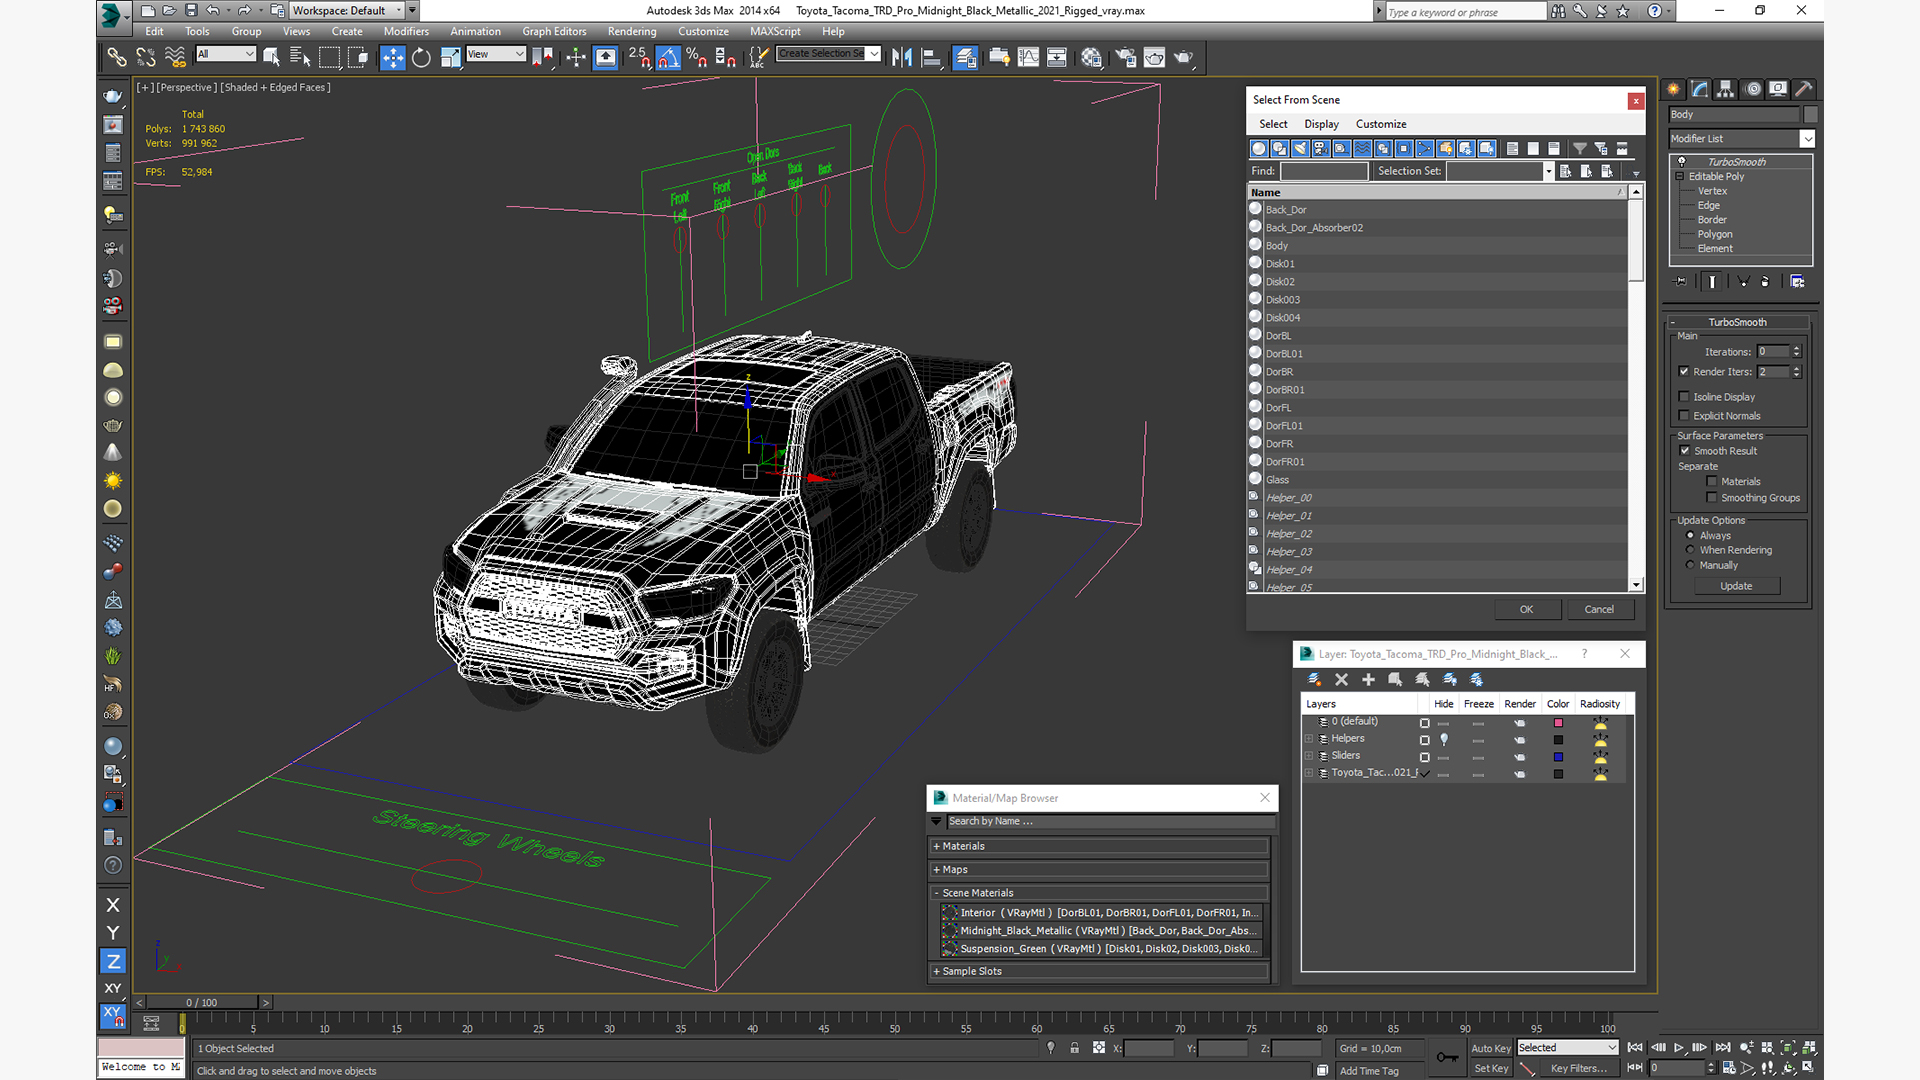Click the Find field in Select From Scene

[x=1324, y=171]
